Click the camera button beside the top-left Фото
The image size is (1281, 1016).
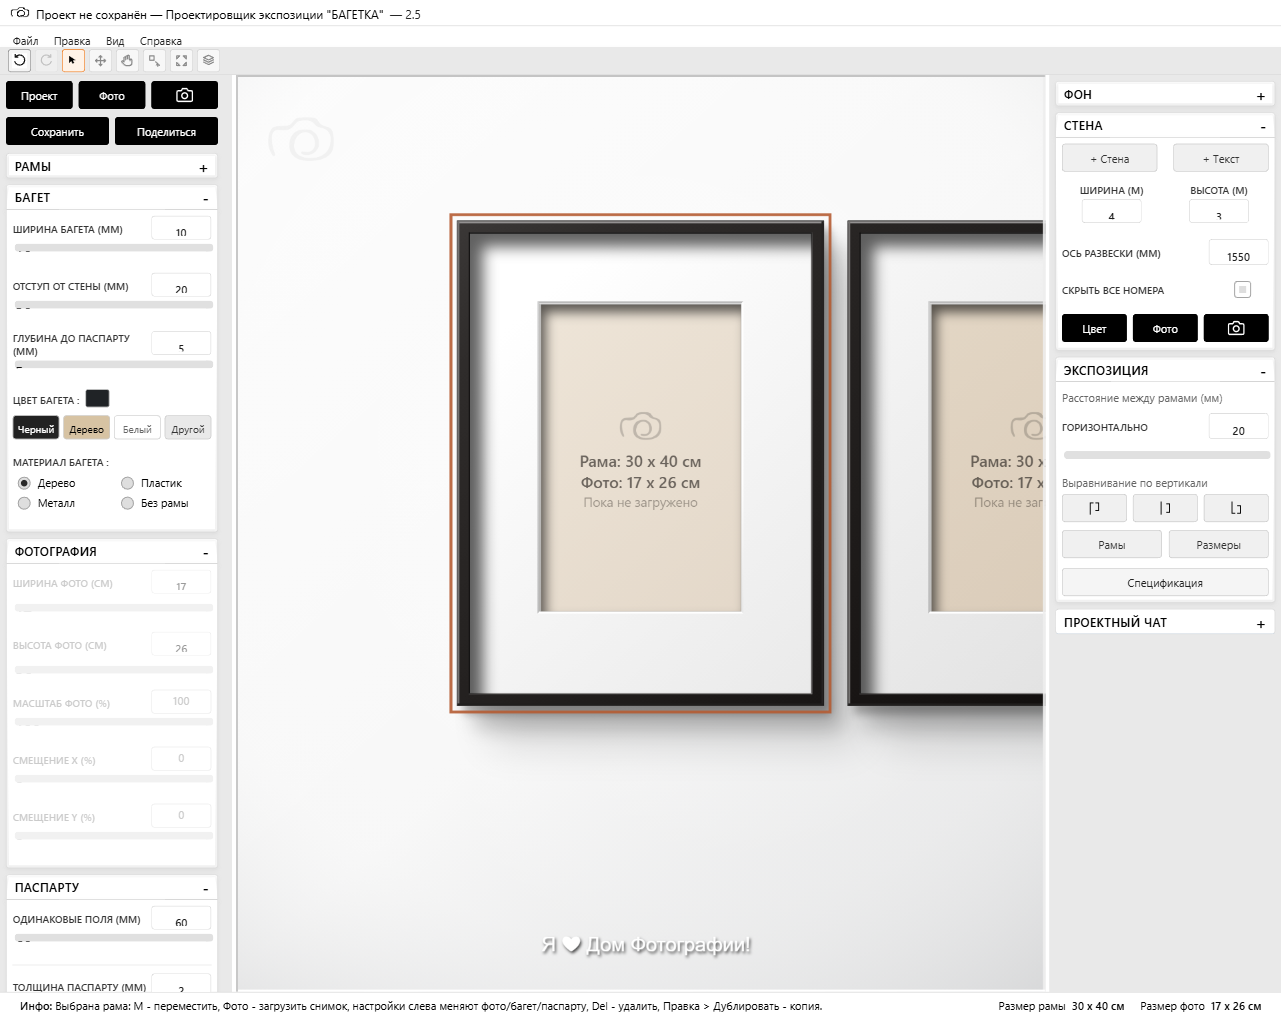[x=184, y=95]
